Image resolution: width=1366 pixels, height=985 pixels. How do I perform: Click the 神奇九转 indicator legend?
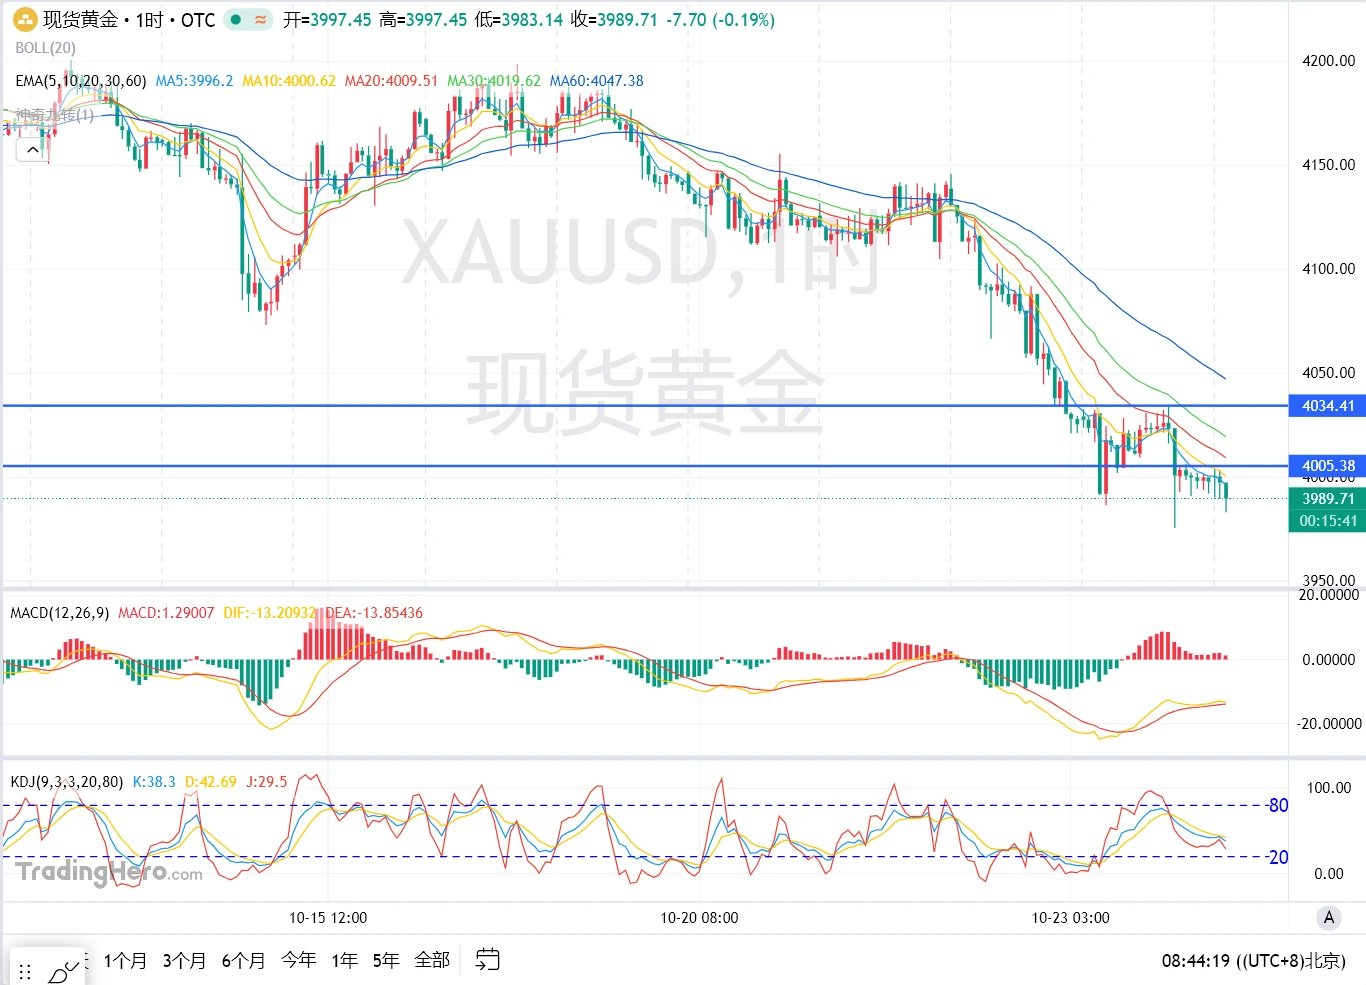pyautogui.click(x=54, y=115)
